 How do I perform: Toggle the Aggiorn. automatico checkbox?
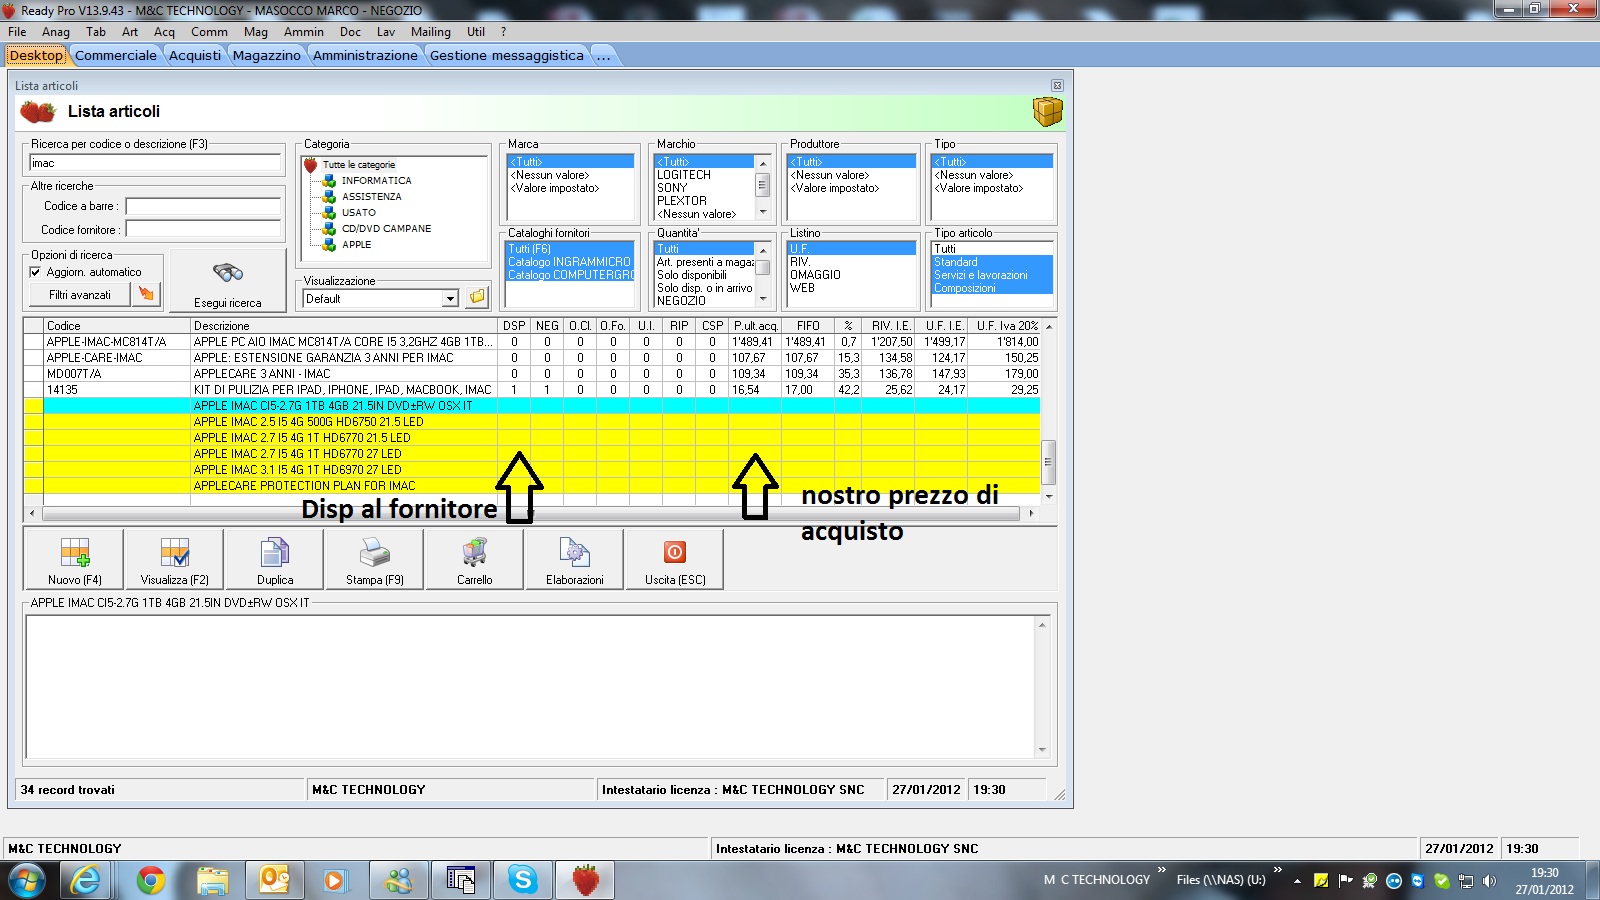pyautogui.click(x=35, y=272)
